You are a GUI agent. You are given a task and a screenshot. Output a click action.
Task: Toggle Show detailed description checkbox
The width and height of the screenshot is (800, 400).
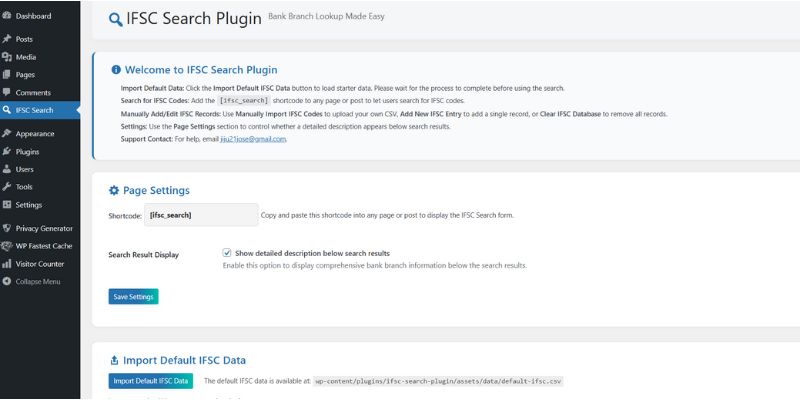[x=227, y=253]
